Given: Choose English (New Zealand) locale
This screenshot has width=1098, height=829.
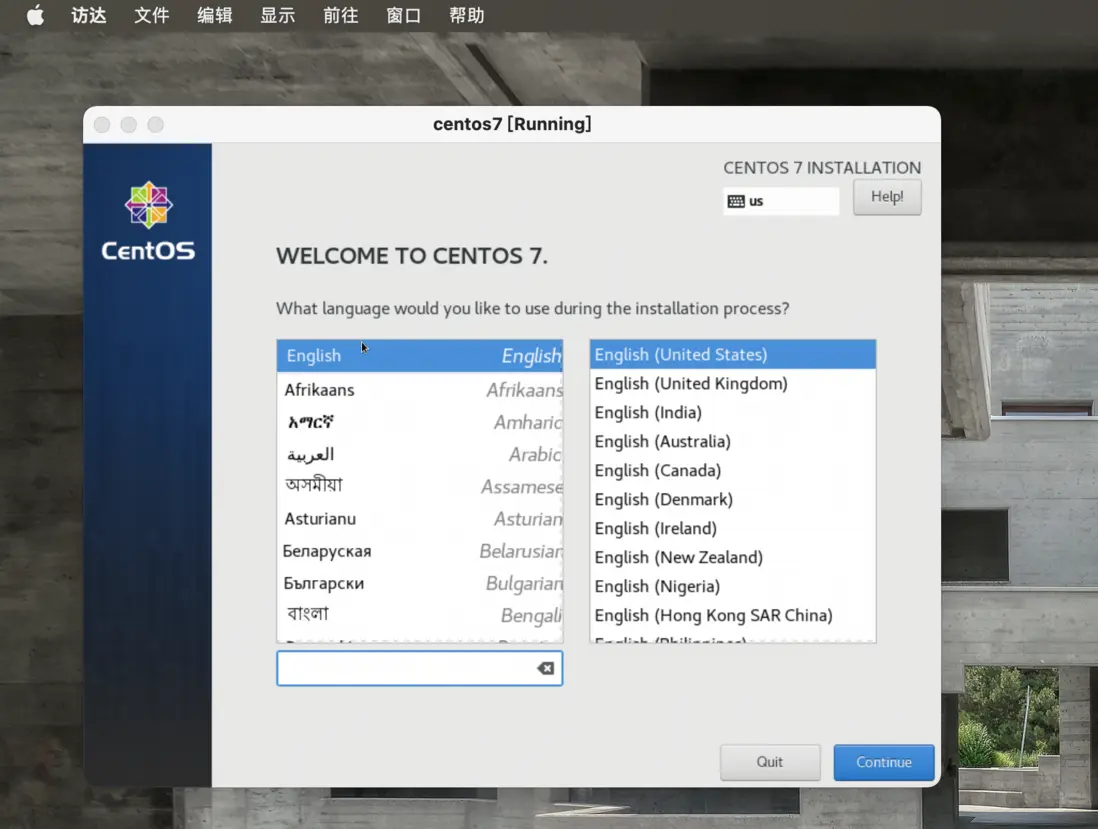Looking at the screenshot, I should point(732,557).
